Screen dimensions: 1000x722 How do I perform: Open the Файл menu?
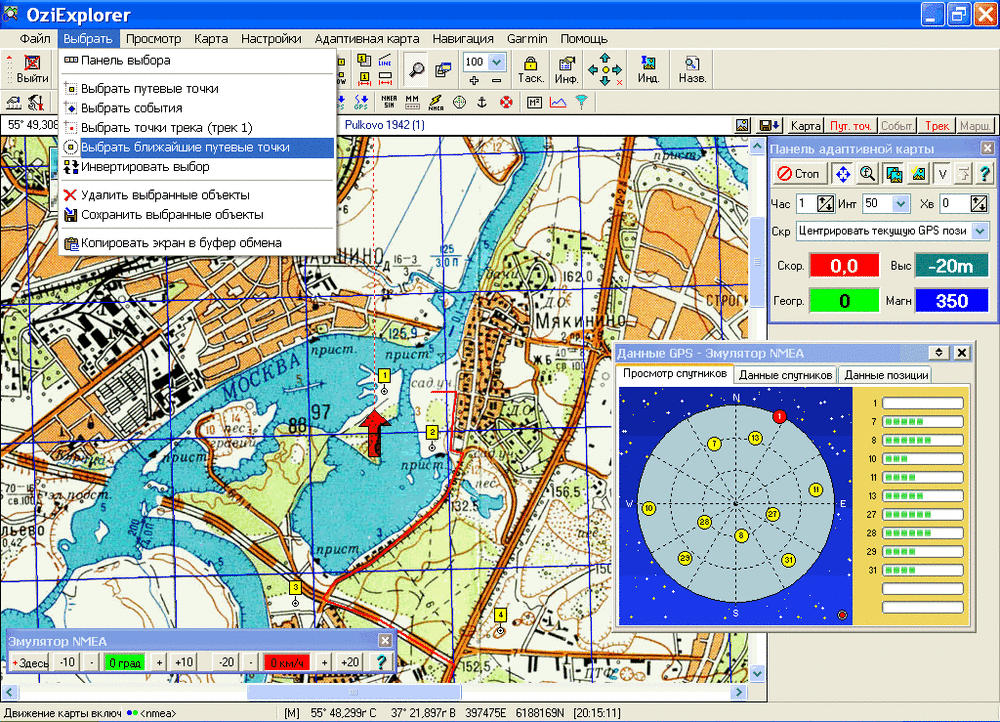click(x=34, y=39)
